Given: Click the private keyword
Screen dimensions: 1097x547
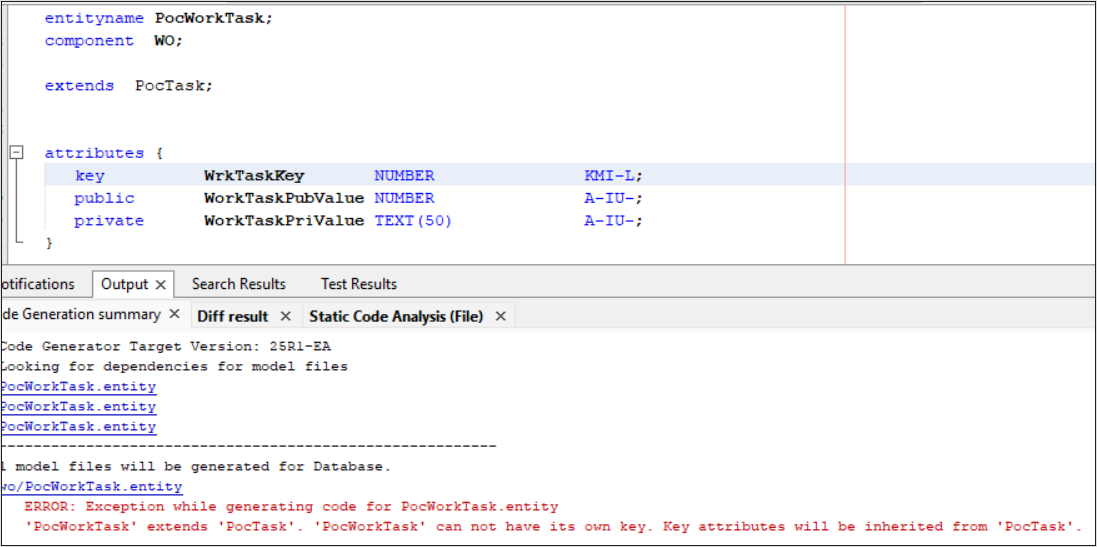Looking at the screenshot, I should click(x=109, y=220).
